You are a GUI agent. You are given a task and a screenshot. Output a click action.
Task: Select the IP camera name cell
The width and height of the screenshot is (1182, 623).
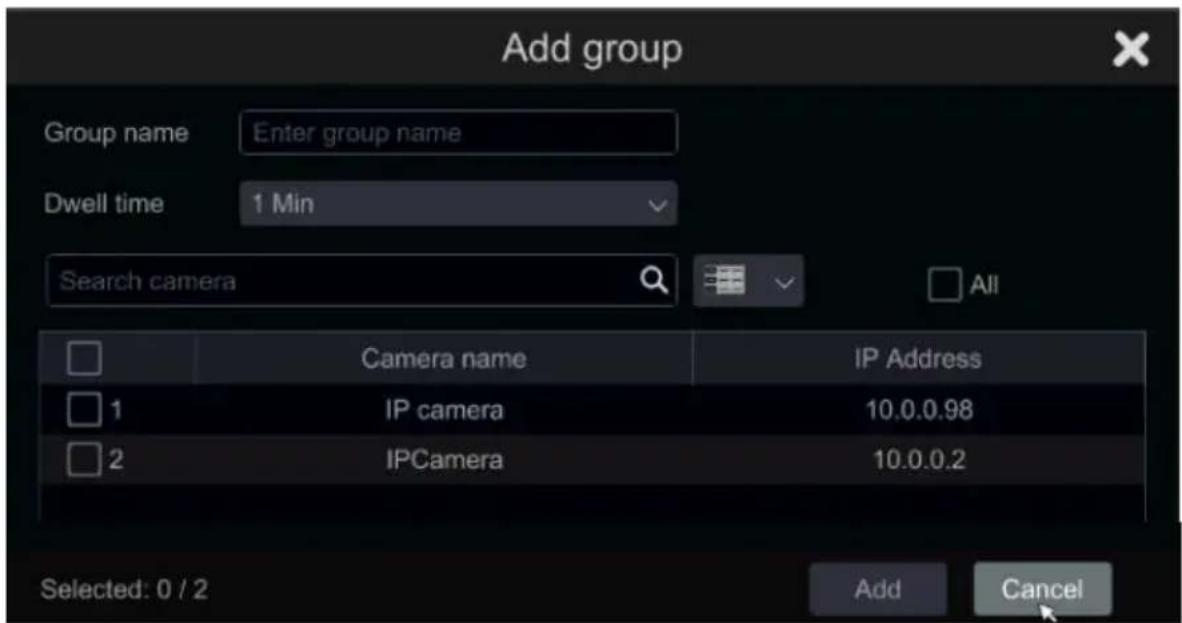tap(443, 410)
